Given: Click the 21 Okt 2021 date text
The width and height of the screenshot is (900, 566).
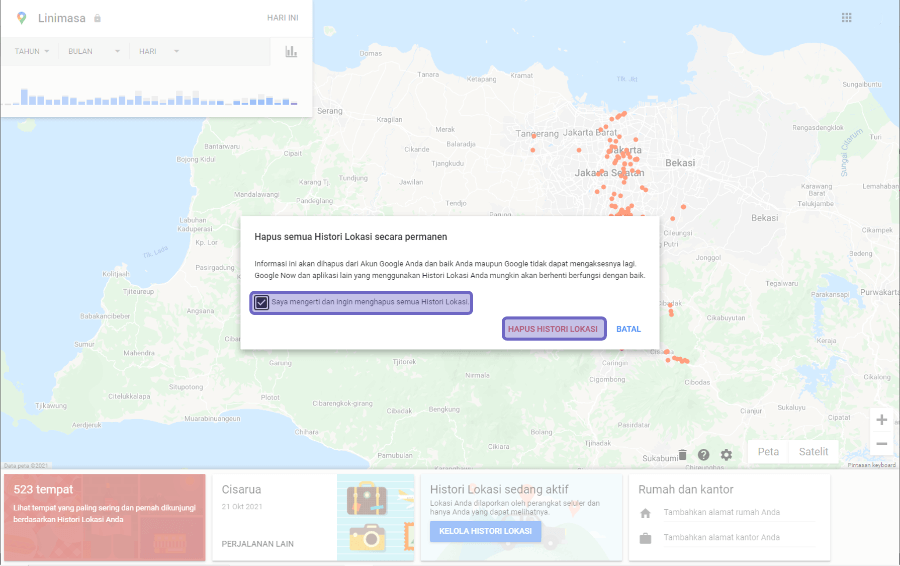Looking at the screenshot, I should point(242,506).
